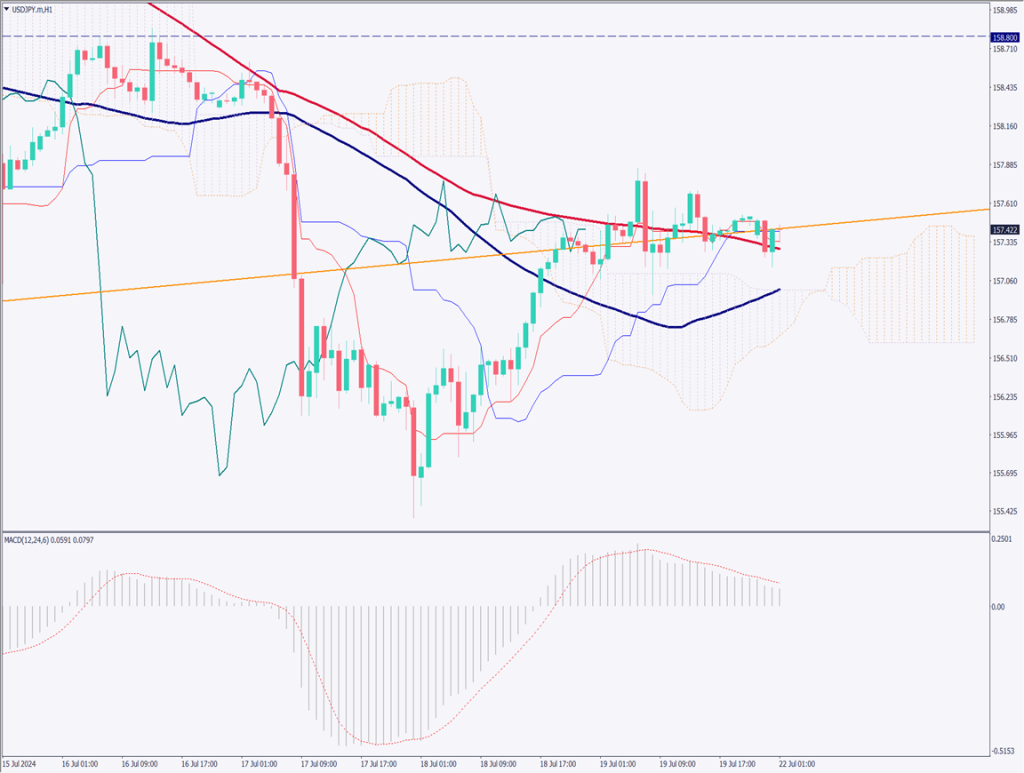Select the dashed horizontal line at 158.800
Image resolution: width=1024 pixels, height=773 pixels.
[x=500, y=36]
